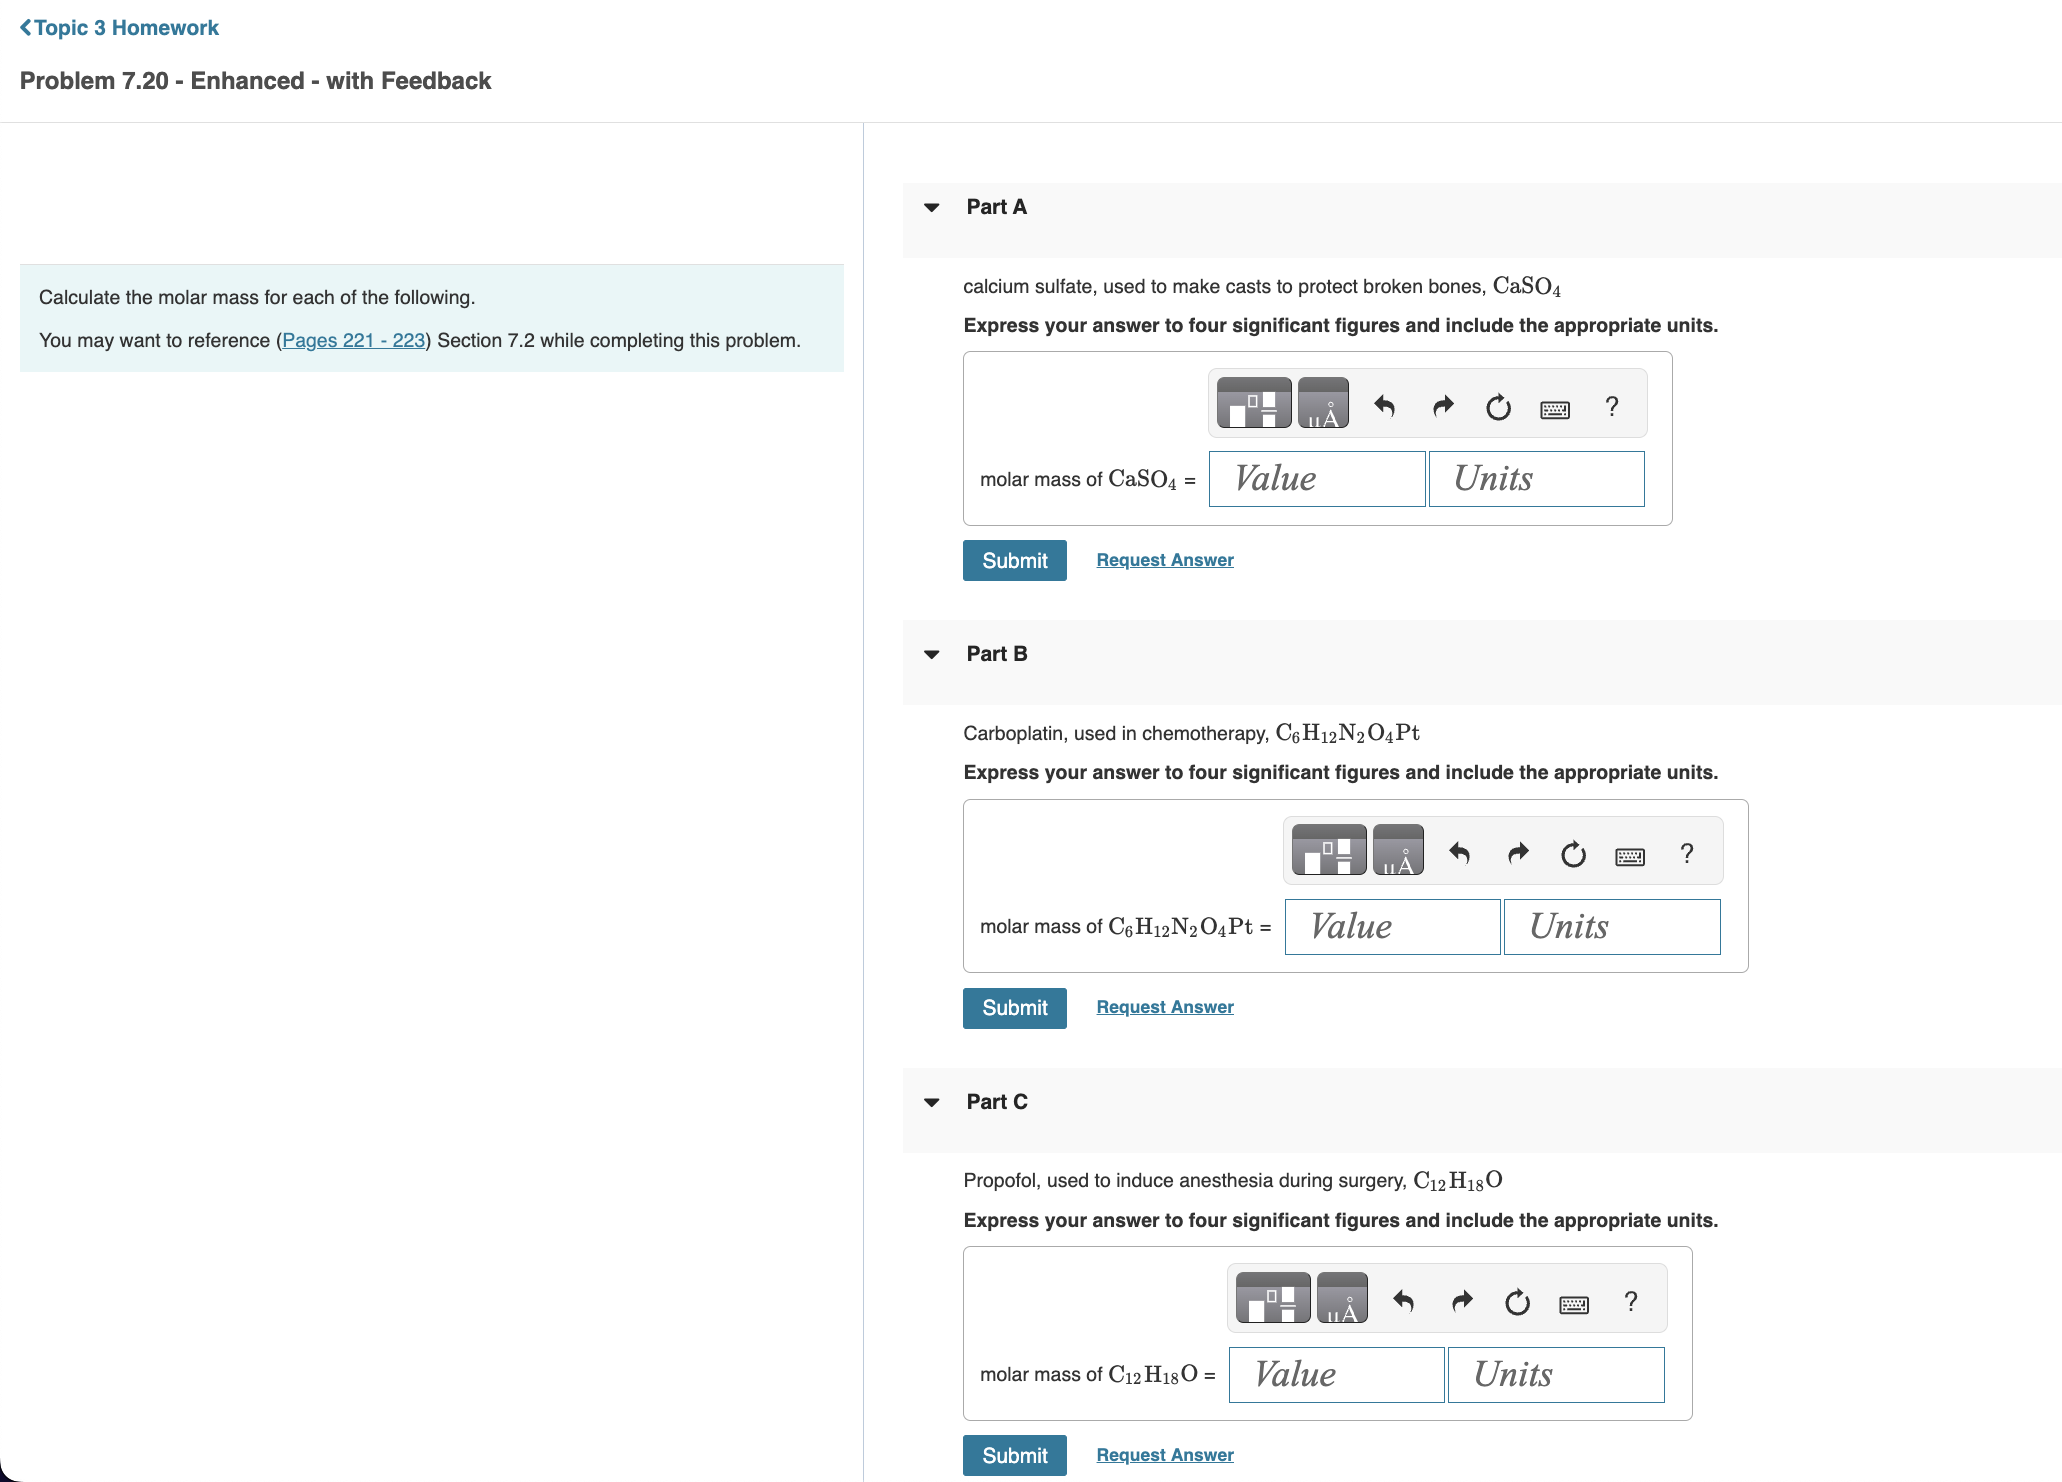Screen dimensions: 2062x1482
Task: Click the CaSO4 Value input field
Action: [1316, 479]
